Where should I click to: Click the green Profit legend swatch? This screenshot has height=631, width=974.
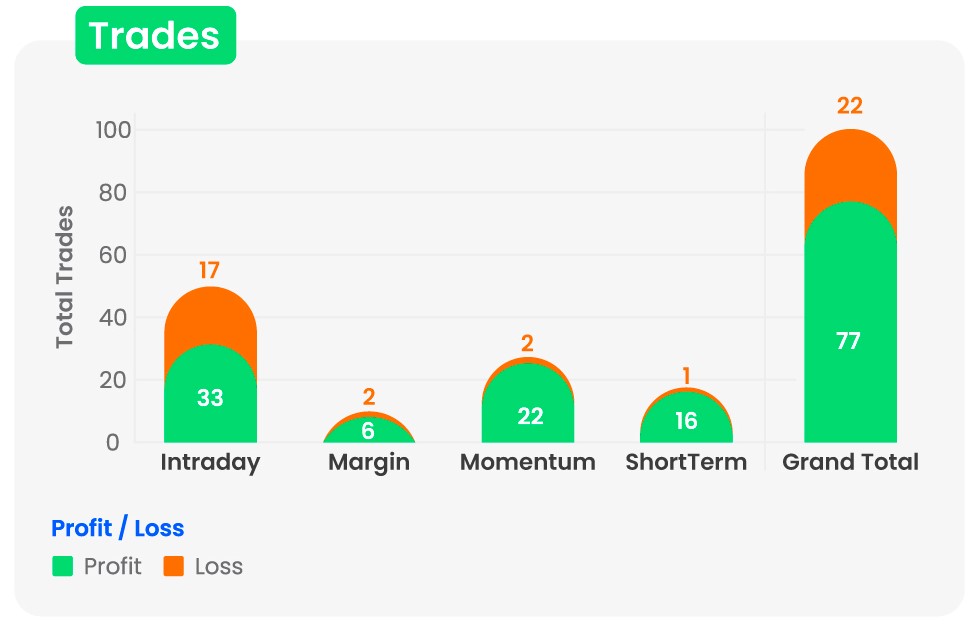pos(63,567)
